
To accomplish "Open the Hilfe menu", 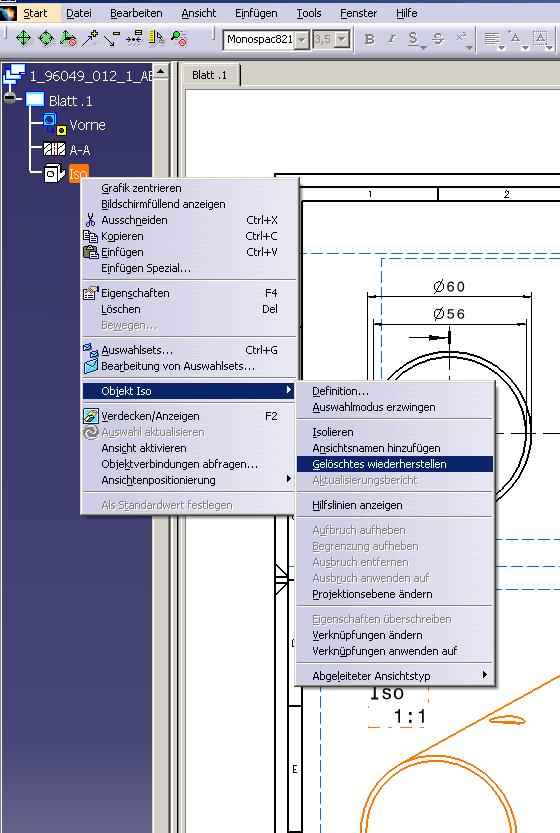I will pyautogui.click(x=406, y=13).
